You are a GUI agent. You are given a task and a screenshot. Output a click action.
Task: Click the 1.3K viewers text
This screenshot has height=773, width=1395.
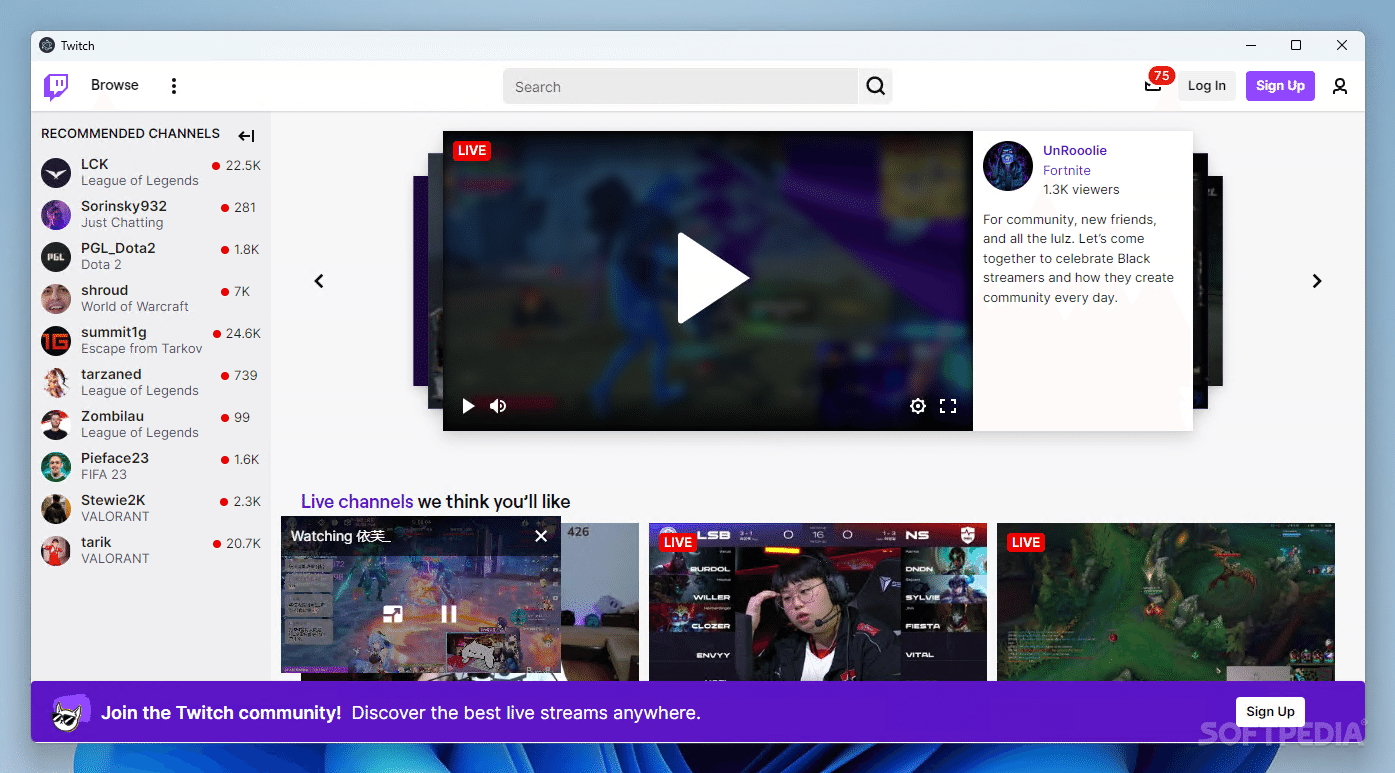point(1081,189)
